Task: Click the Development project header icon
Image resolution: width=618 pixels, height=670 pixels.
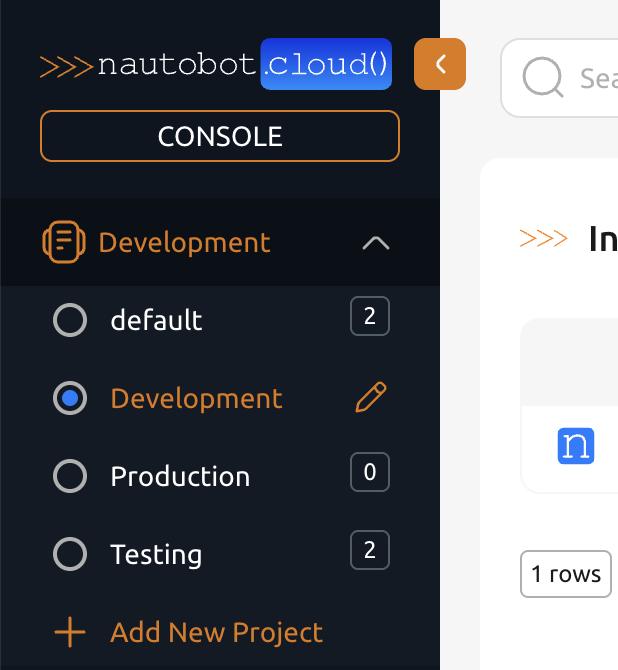Action: [x=64, y=242]
